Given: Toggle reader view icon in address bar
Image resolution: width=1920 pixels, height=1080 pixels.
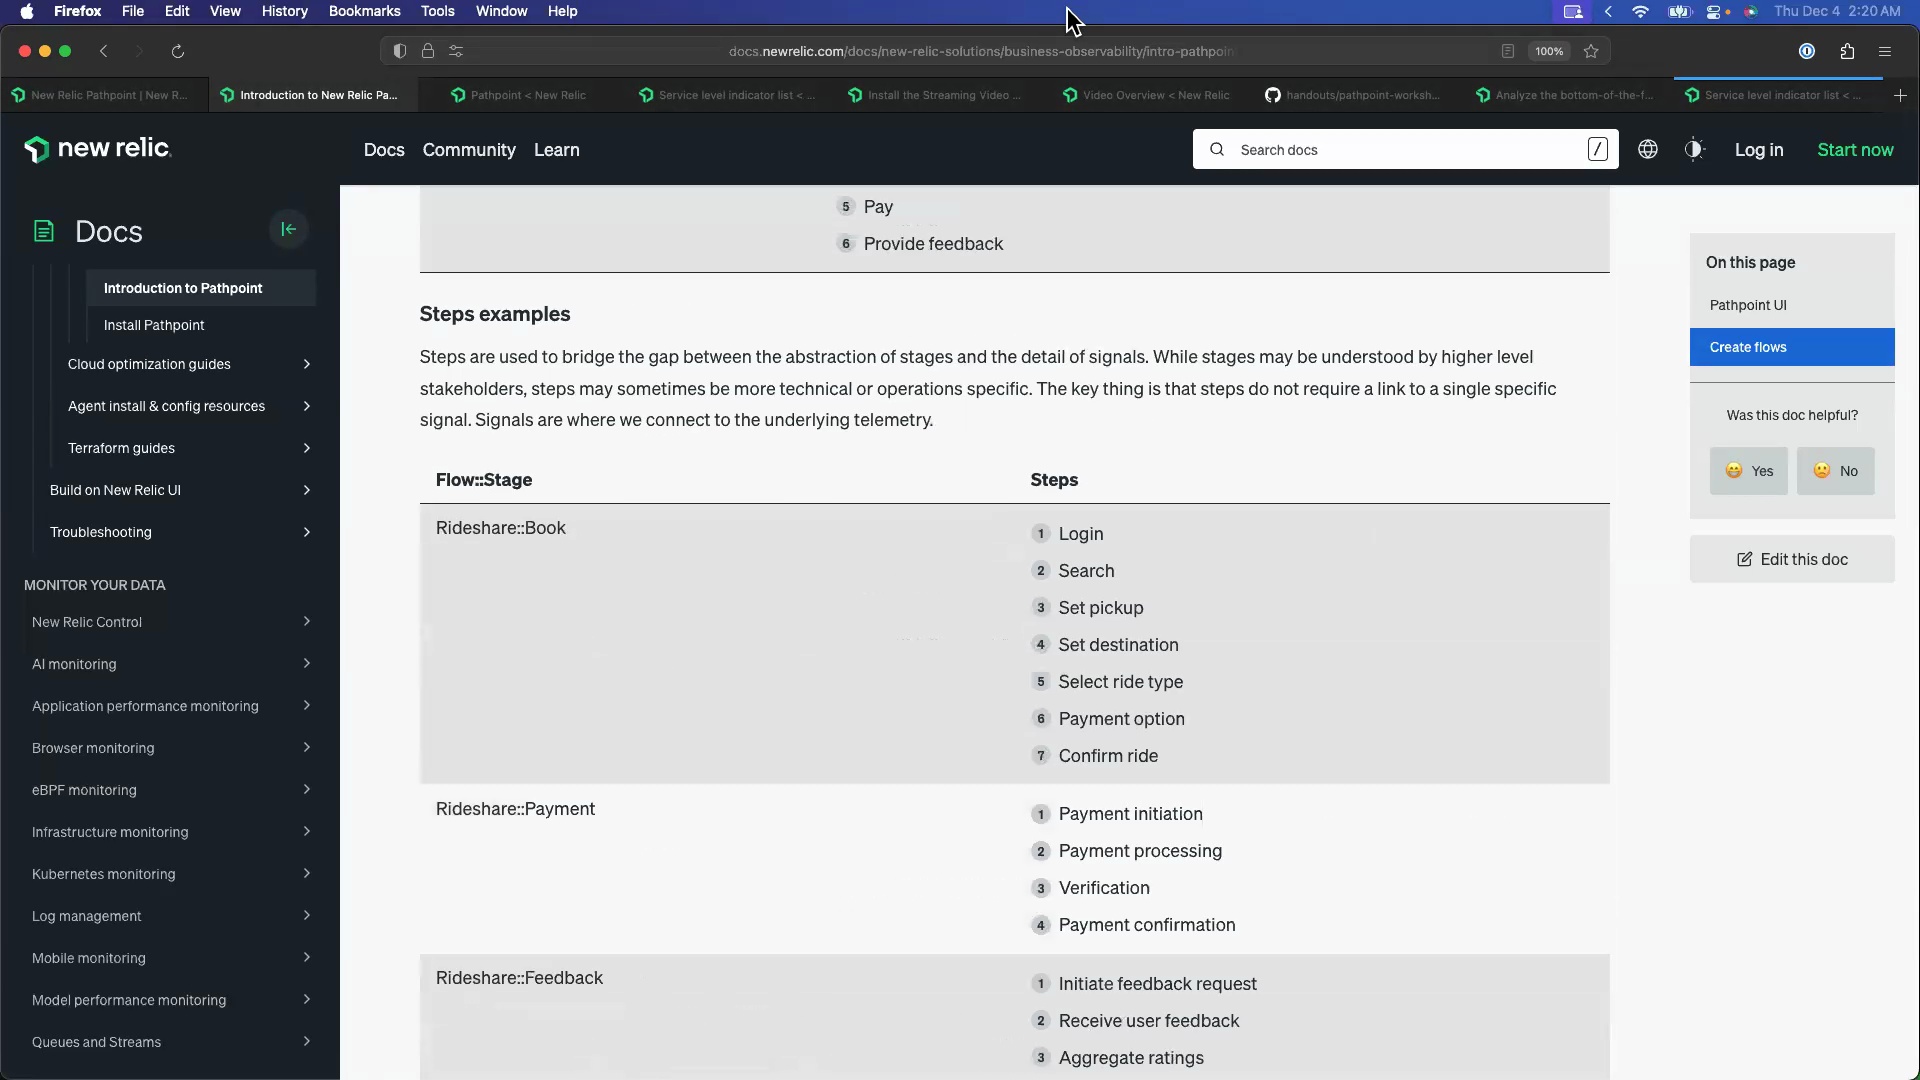Looking at the screenshot, I should 1508,51.
